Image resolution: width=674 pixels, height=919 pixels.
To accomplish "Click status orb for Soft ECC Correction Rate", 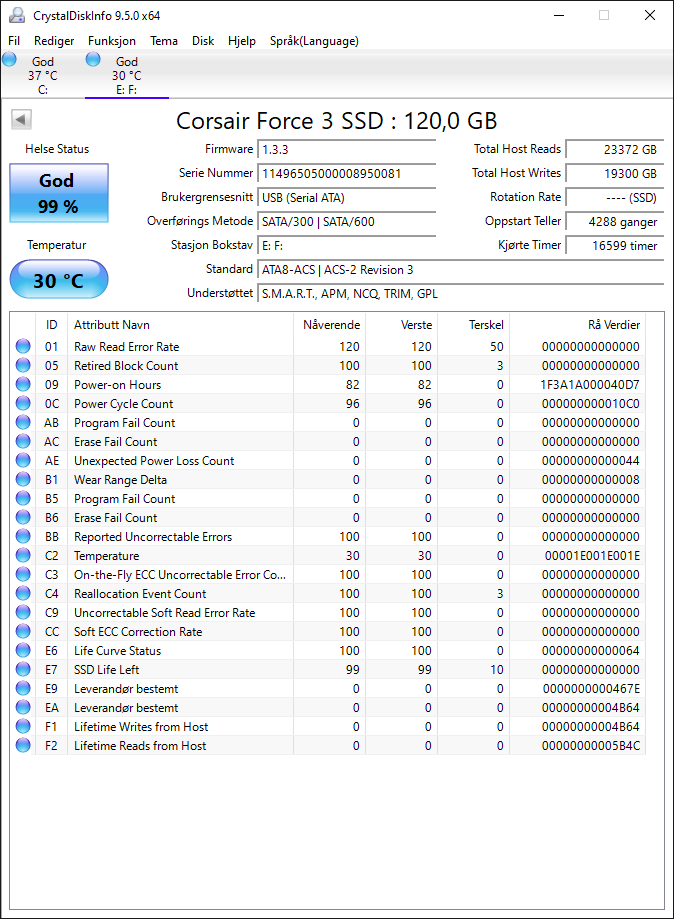I will 23,631.
